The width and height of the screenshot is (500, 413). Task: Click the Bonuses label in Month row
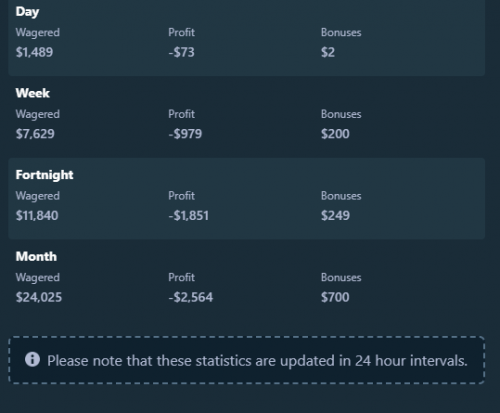341,277
